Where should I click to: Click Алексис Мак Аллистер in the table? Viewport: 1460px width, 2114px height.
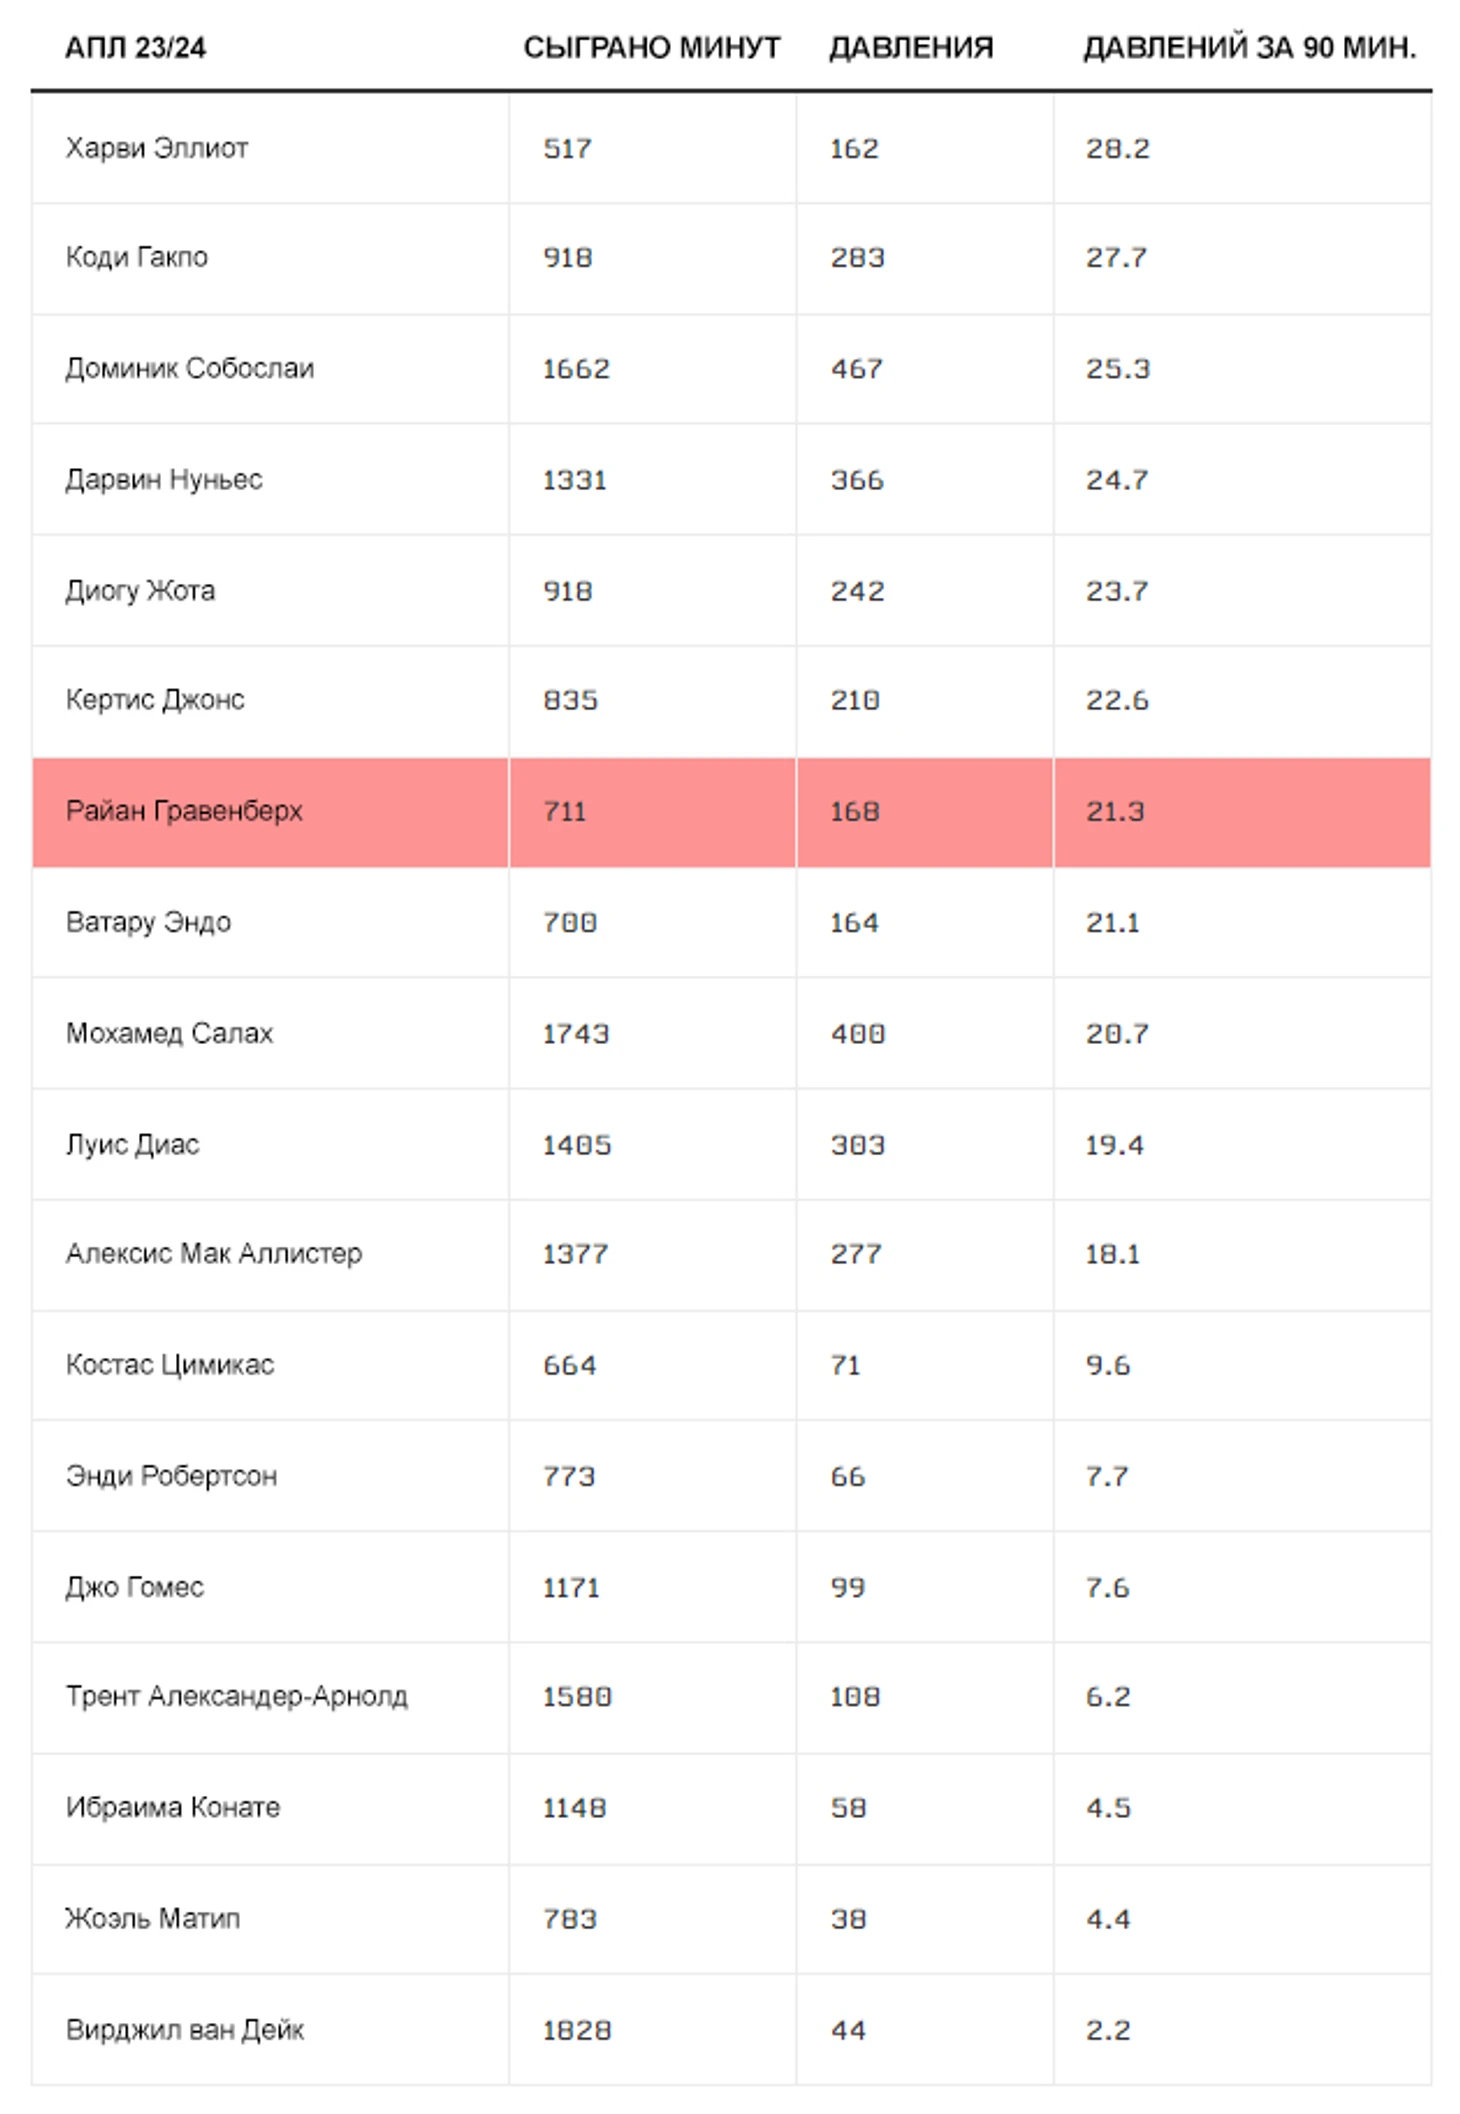pos(214,1253)
